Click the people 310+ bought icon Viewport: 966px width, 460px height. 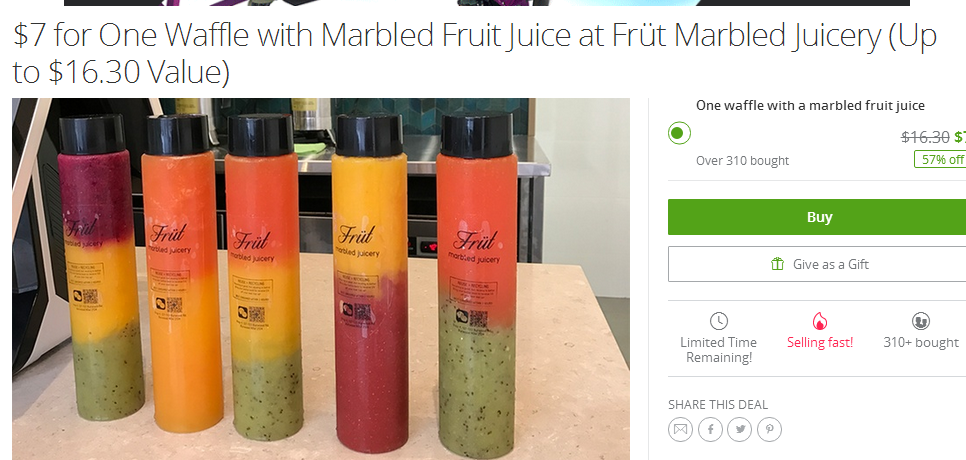[x=920, y=321]
